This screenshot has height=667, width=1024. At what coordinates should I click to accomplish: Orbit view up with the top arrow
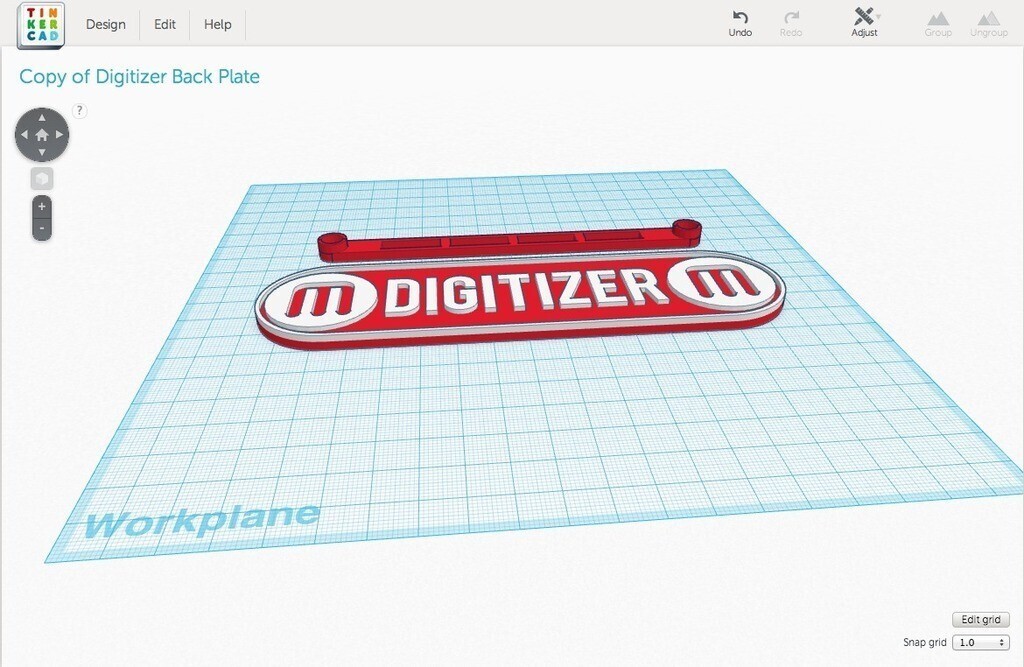[x=42, y=118]
